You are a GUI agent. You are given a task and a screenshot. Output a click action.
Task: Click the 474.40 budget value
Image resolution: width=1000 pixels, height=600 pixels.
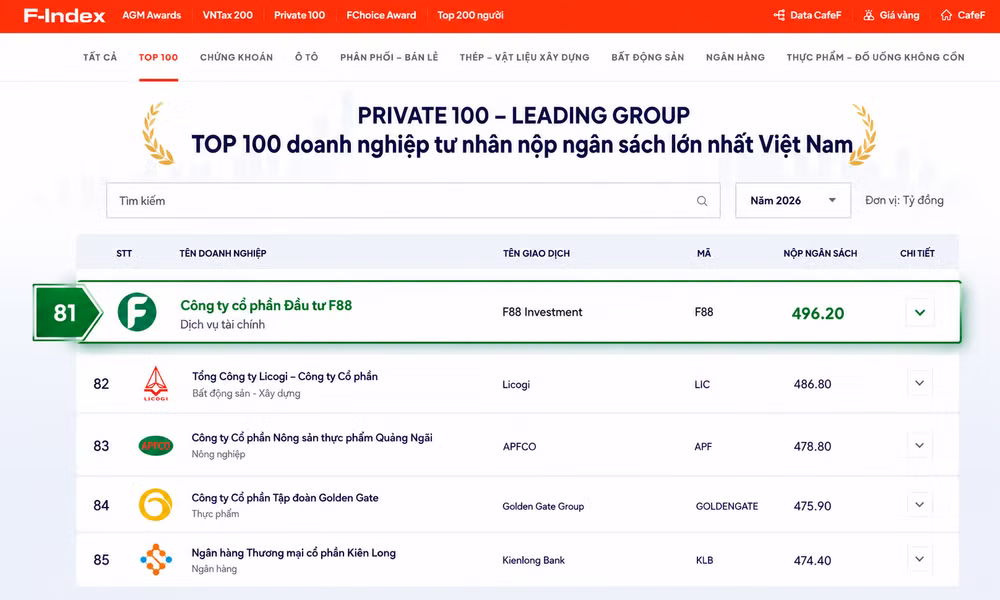pyautogui.click(x=812, y=560)
